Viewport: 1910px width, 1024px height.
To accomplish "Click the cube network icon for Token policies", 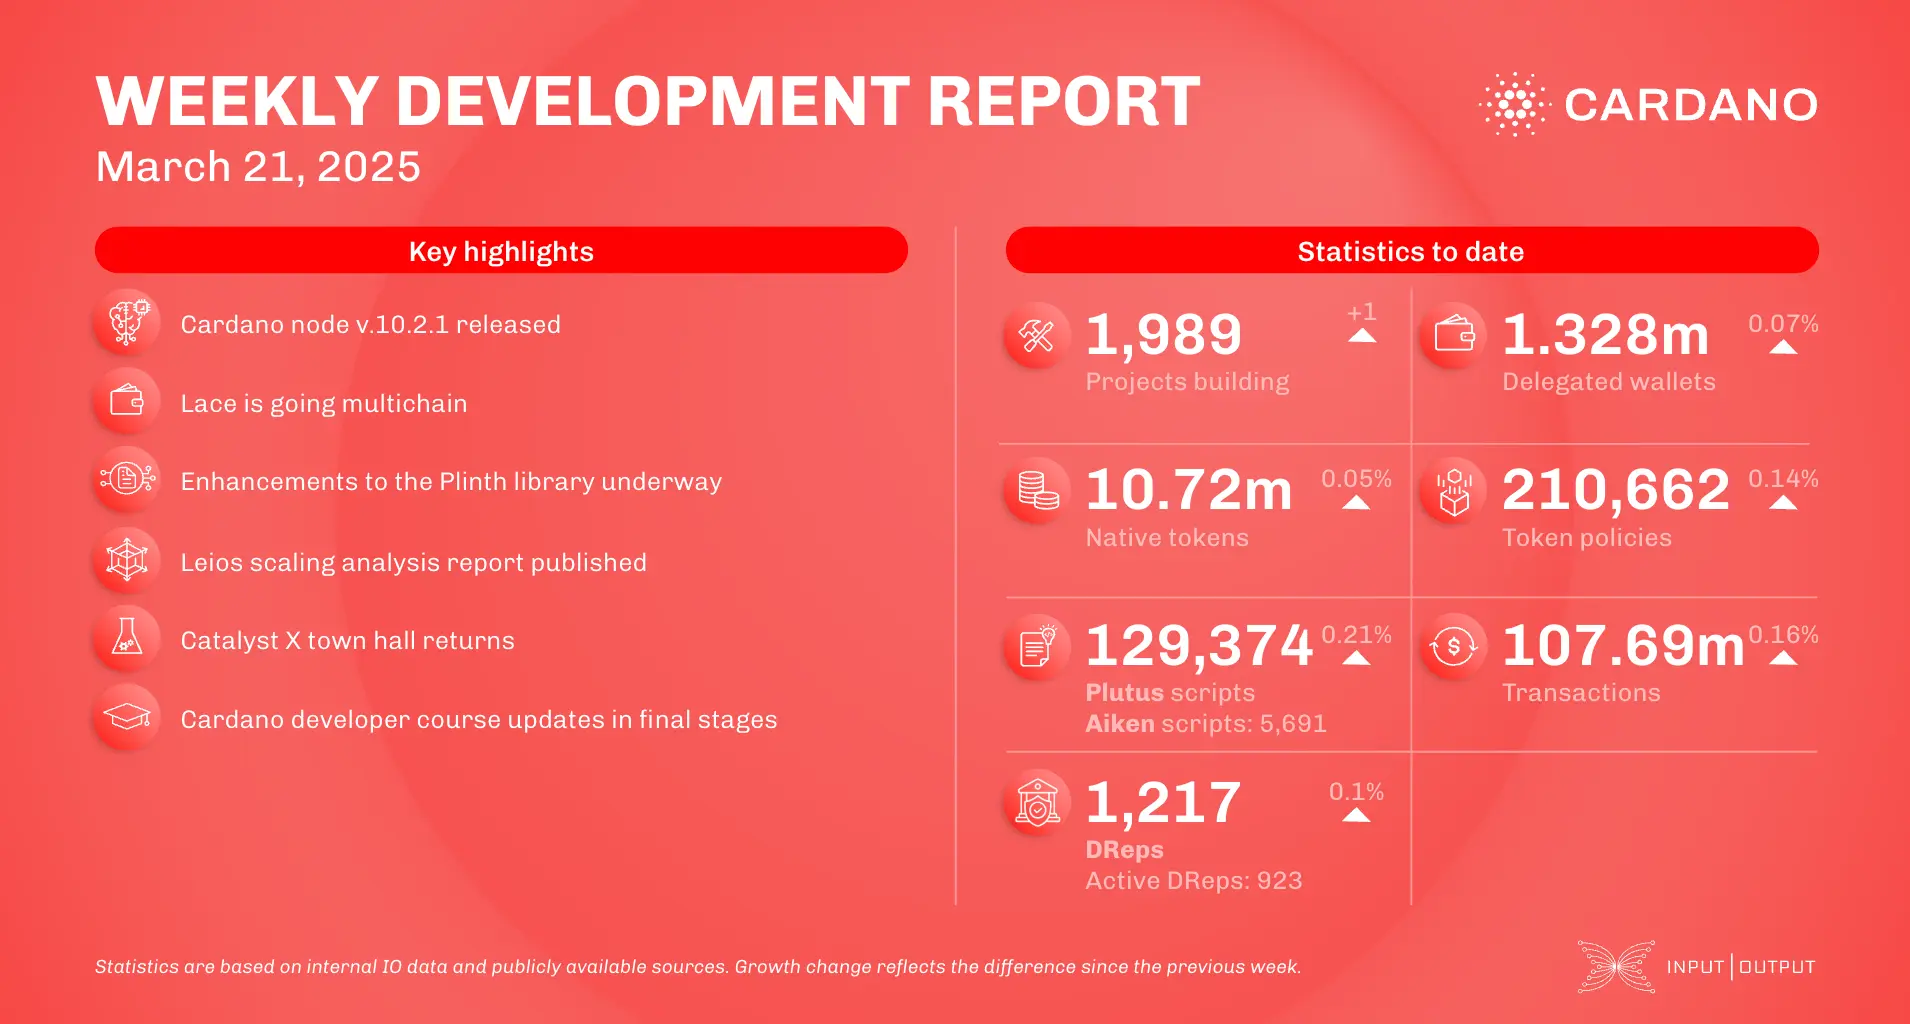I will point(1453,491).
